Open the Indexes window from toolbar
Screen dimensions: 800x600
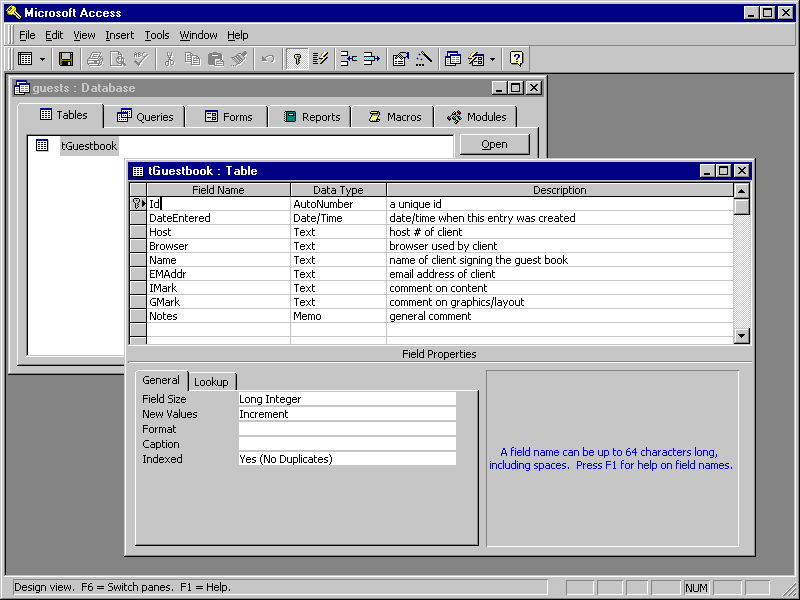(x=320, y=59)
